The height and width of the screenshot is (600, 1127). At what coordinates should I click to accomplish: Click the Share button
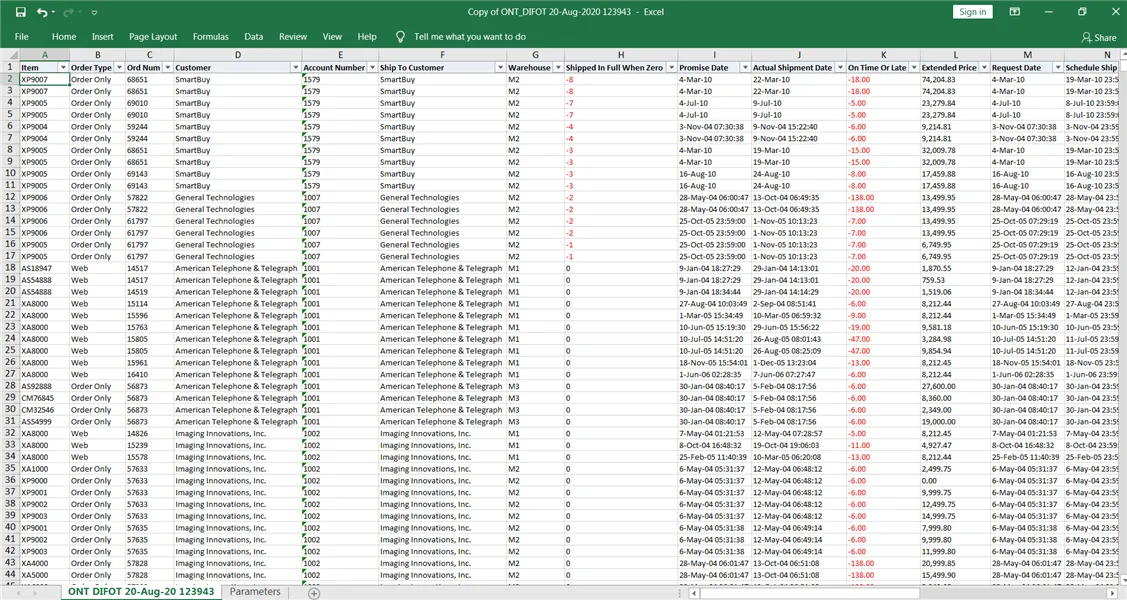(x=1099, y=37)
